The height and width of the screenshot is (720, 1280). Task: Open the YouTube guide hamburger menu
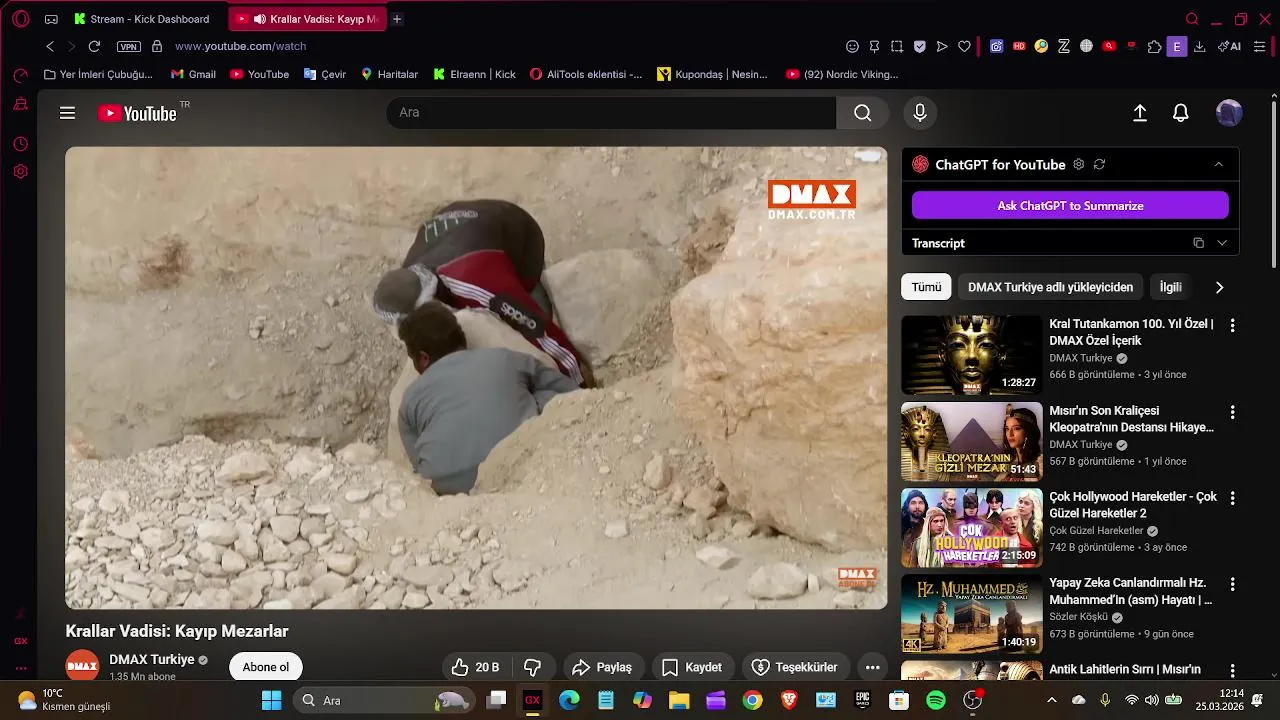[x=67, y=113]
